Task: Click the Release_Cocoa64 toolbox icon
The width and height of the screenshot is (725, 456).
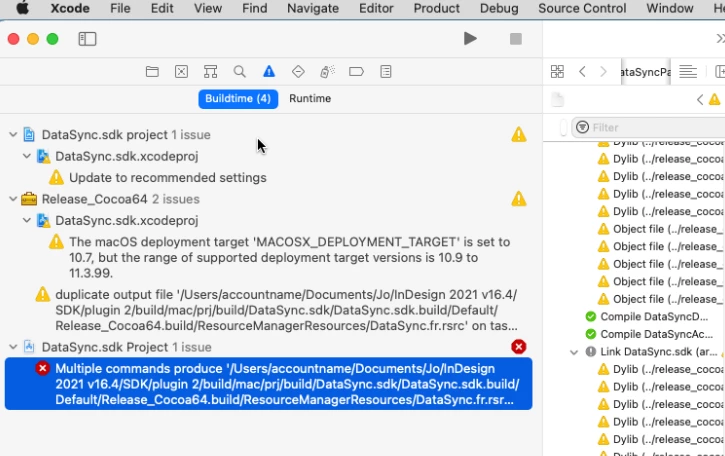Action: [29, 199]
